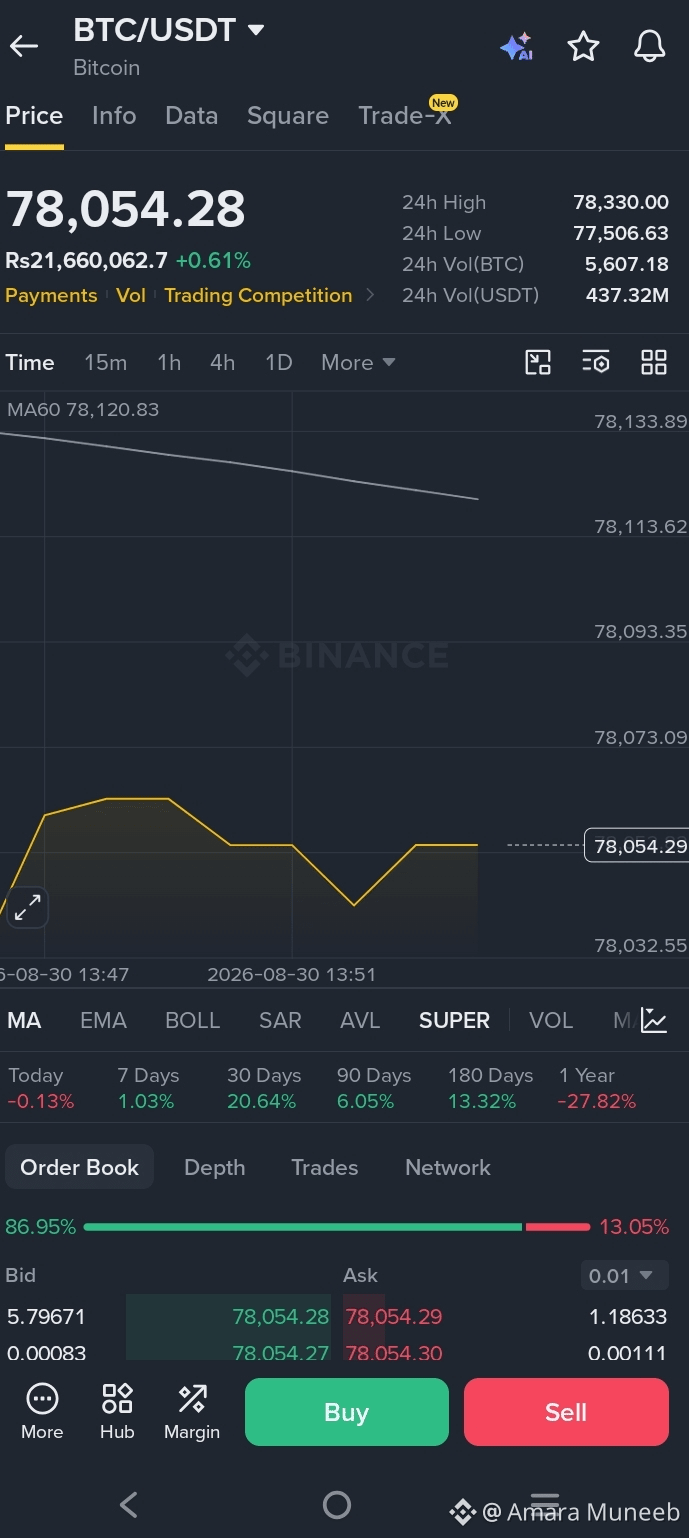Open the Trades tab
This screenshot has width=689, height=1538.
tap(324, 1167)
